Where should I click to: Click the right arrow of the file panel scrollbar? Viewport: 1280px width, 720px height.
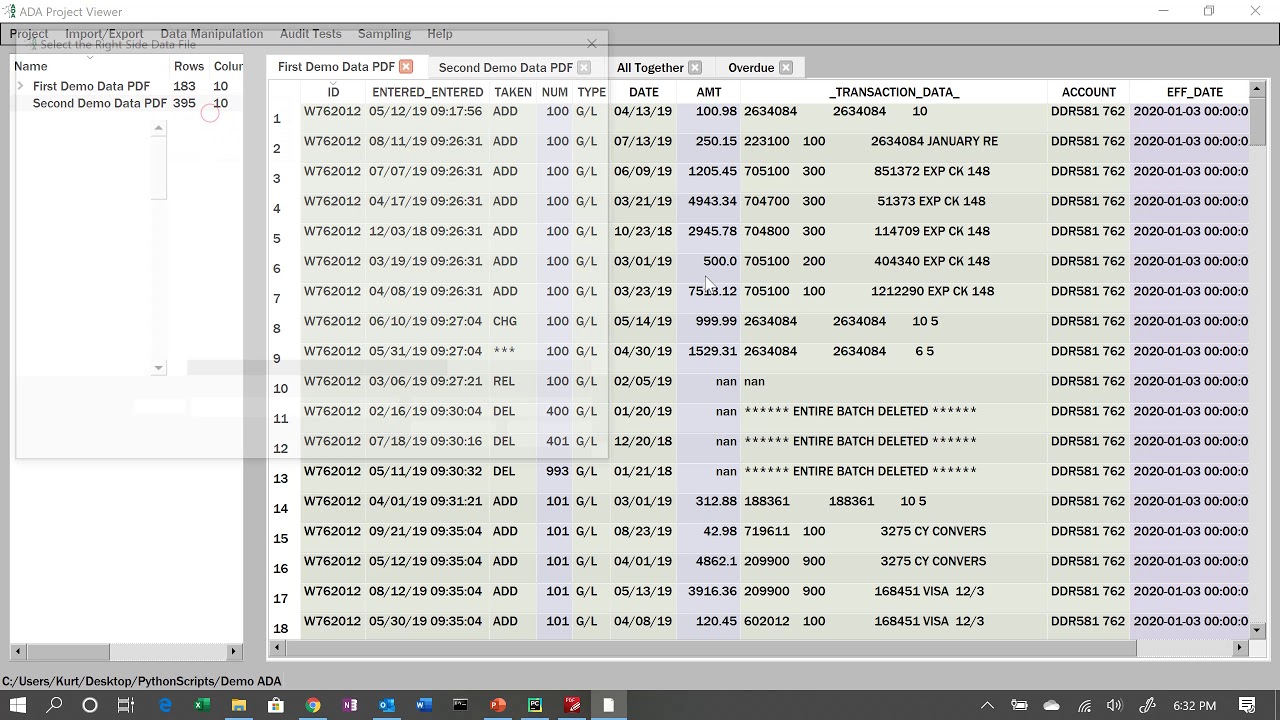[x=234, y=651]
